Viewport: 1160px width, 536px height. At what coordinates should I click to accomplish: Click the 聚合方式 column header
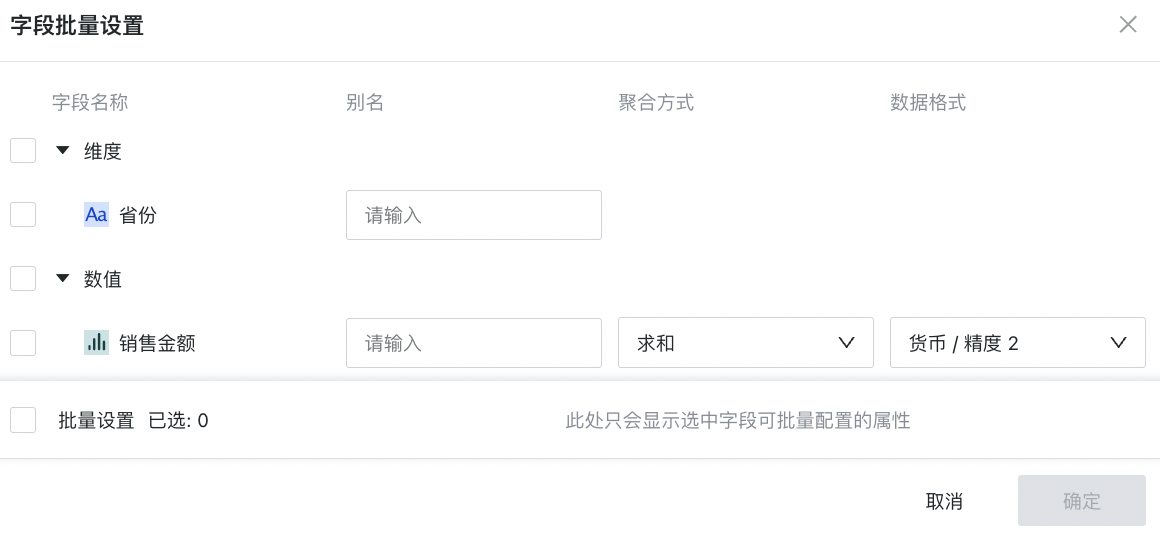coord(656,102)
